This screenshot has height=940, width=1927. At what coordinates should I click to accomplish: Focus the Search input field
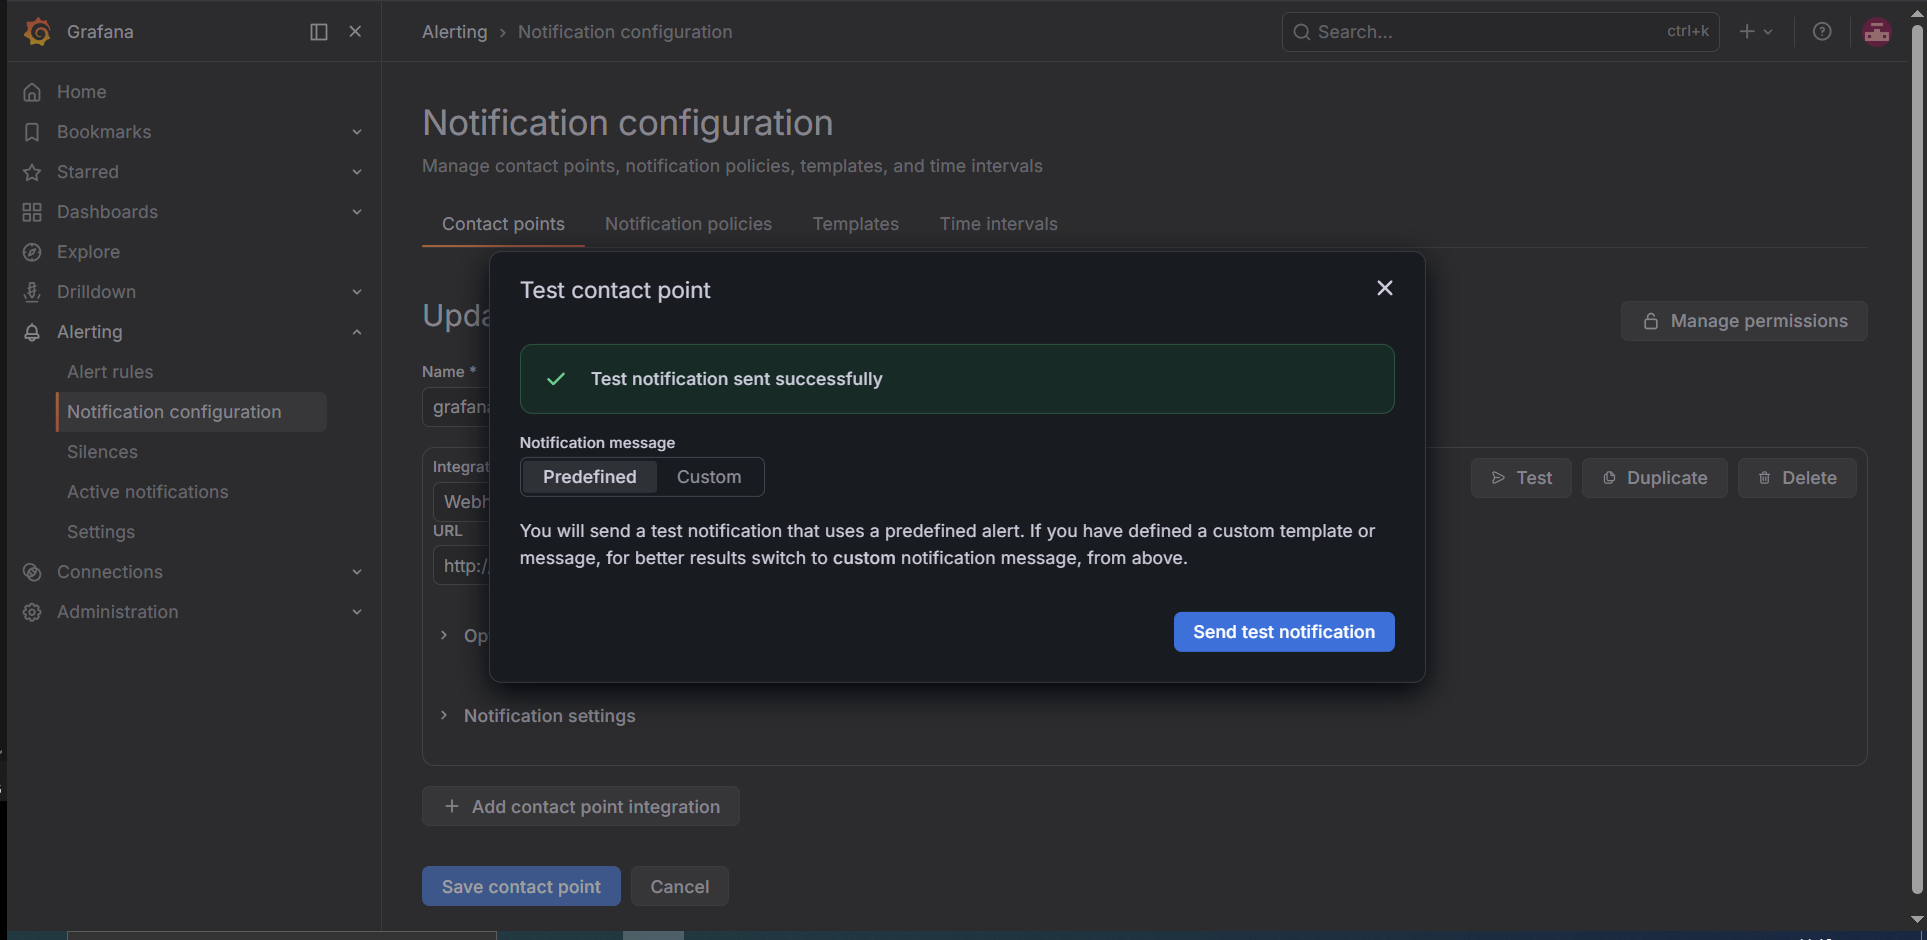click(x=1500, y=32)
